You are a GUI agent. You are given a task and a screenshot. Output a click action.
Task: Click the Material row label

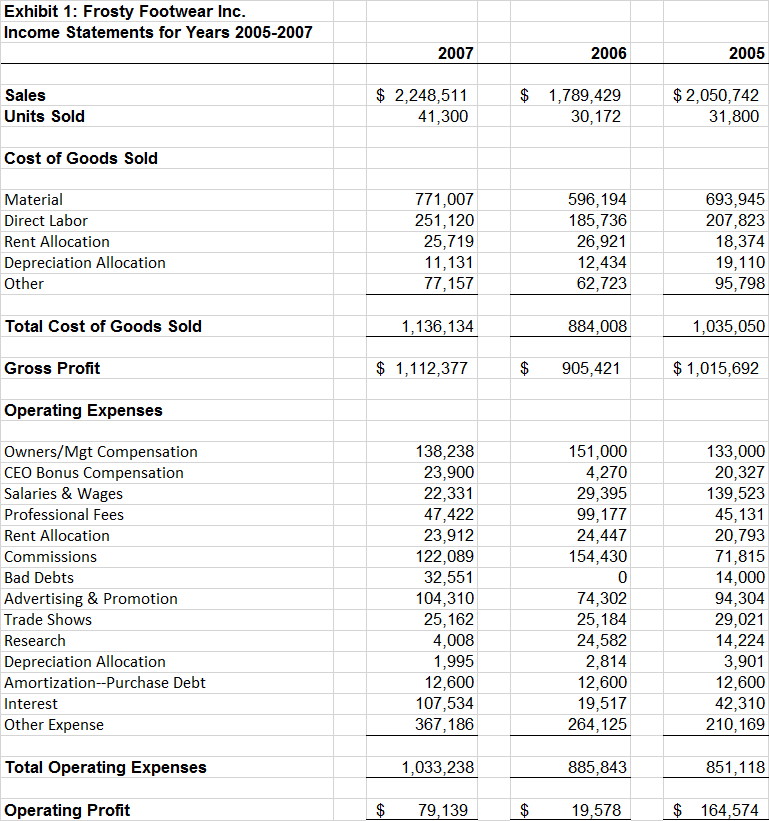point(34,199)
